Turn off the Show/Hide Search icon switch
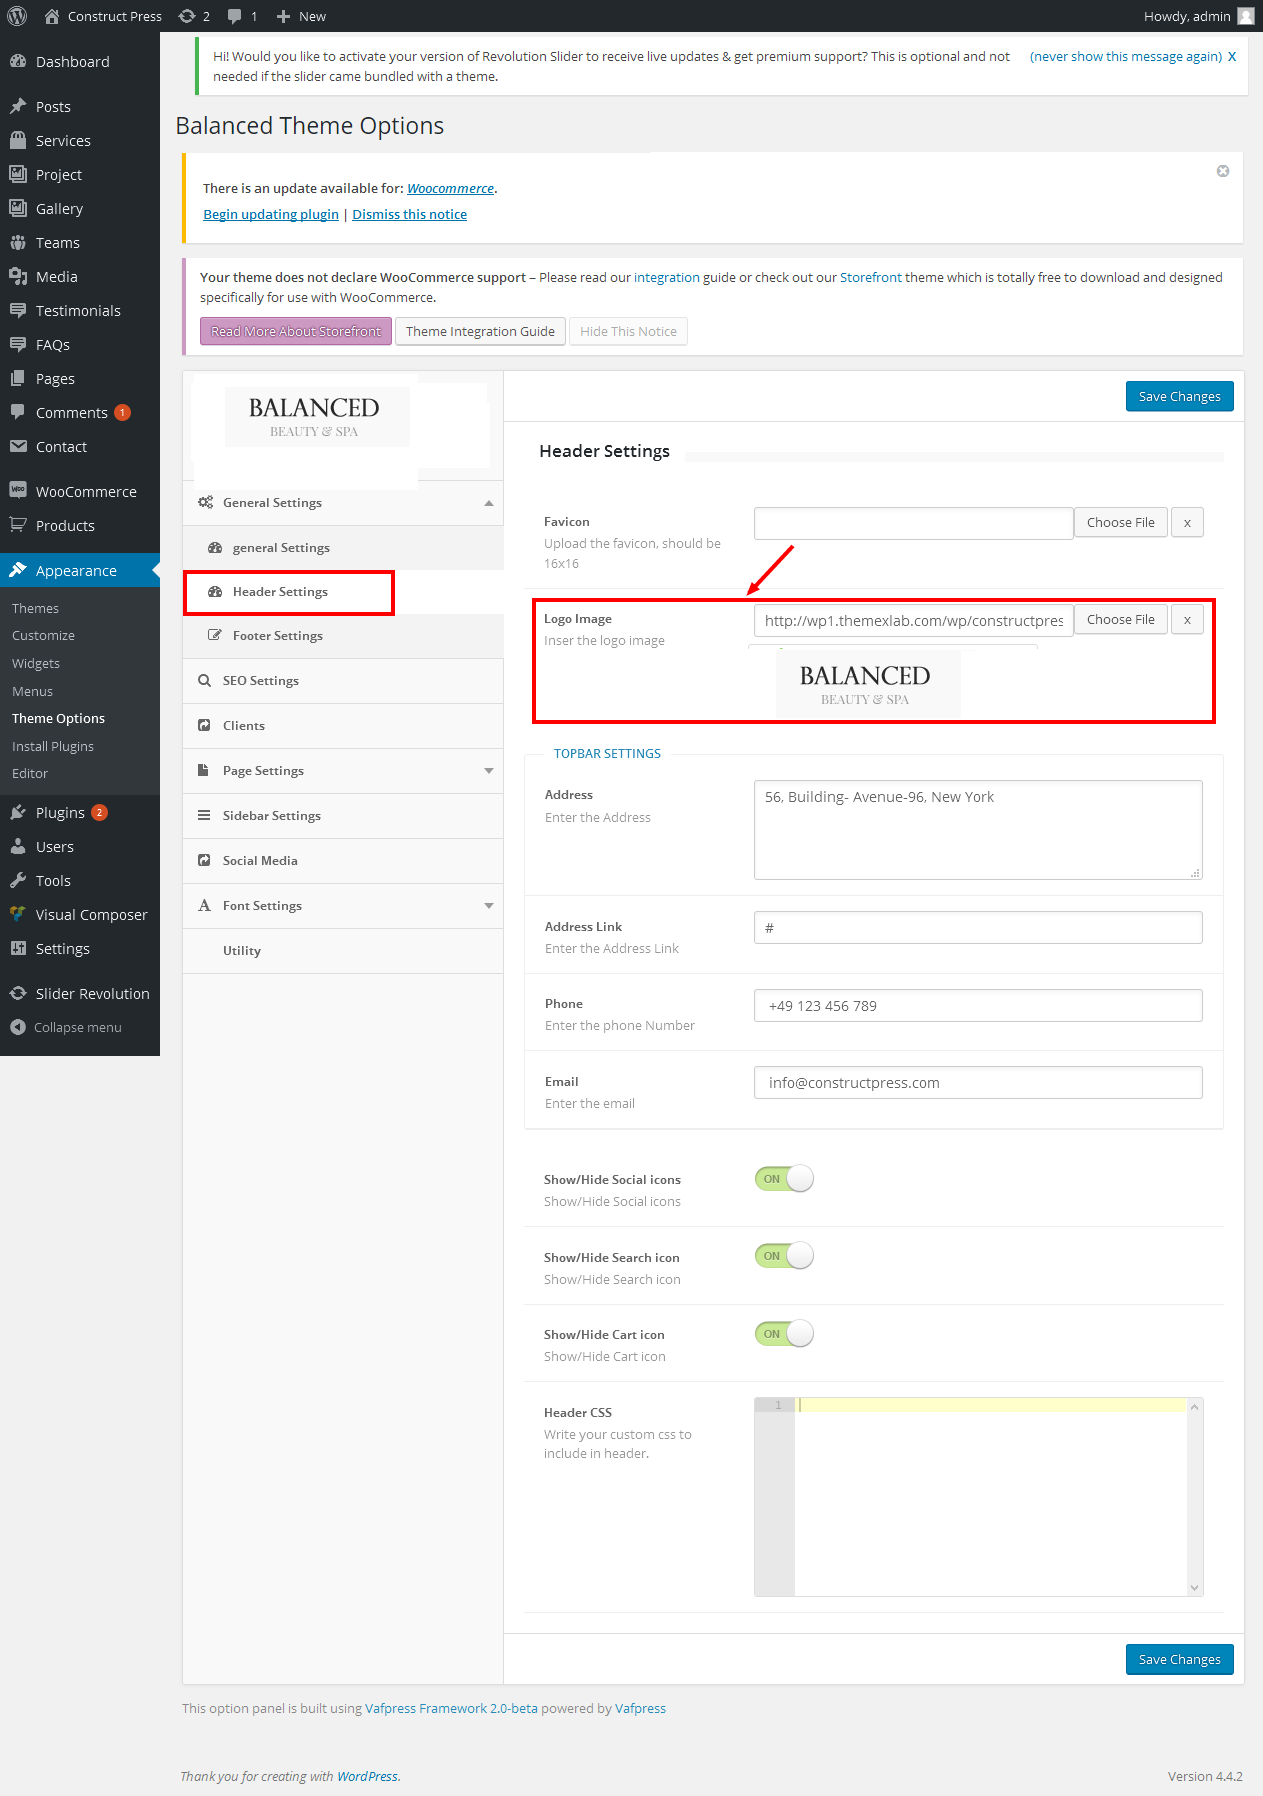Screen dimensions: 1263x1796 pyautogui.click(x=784, y=1256)
